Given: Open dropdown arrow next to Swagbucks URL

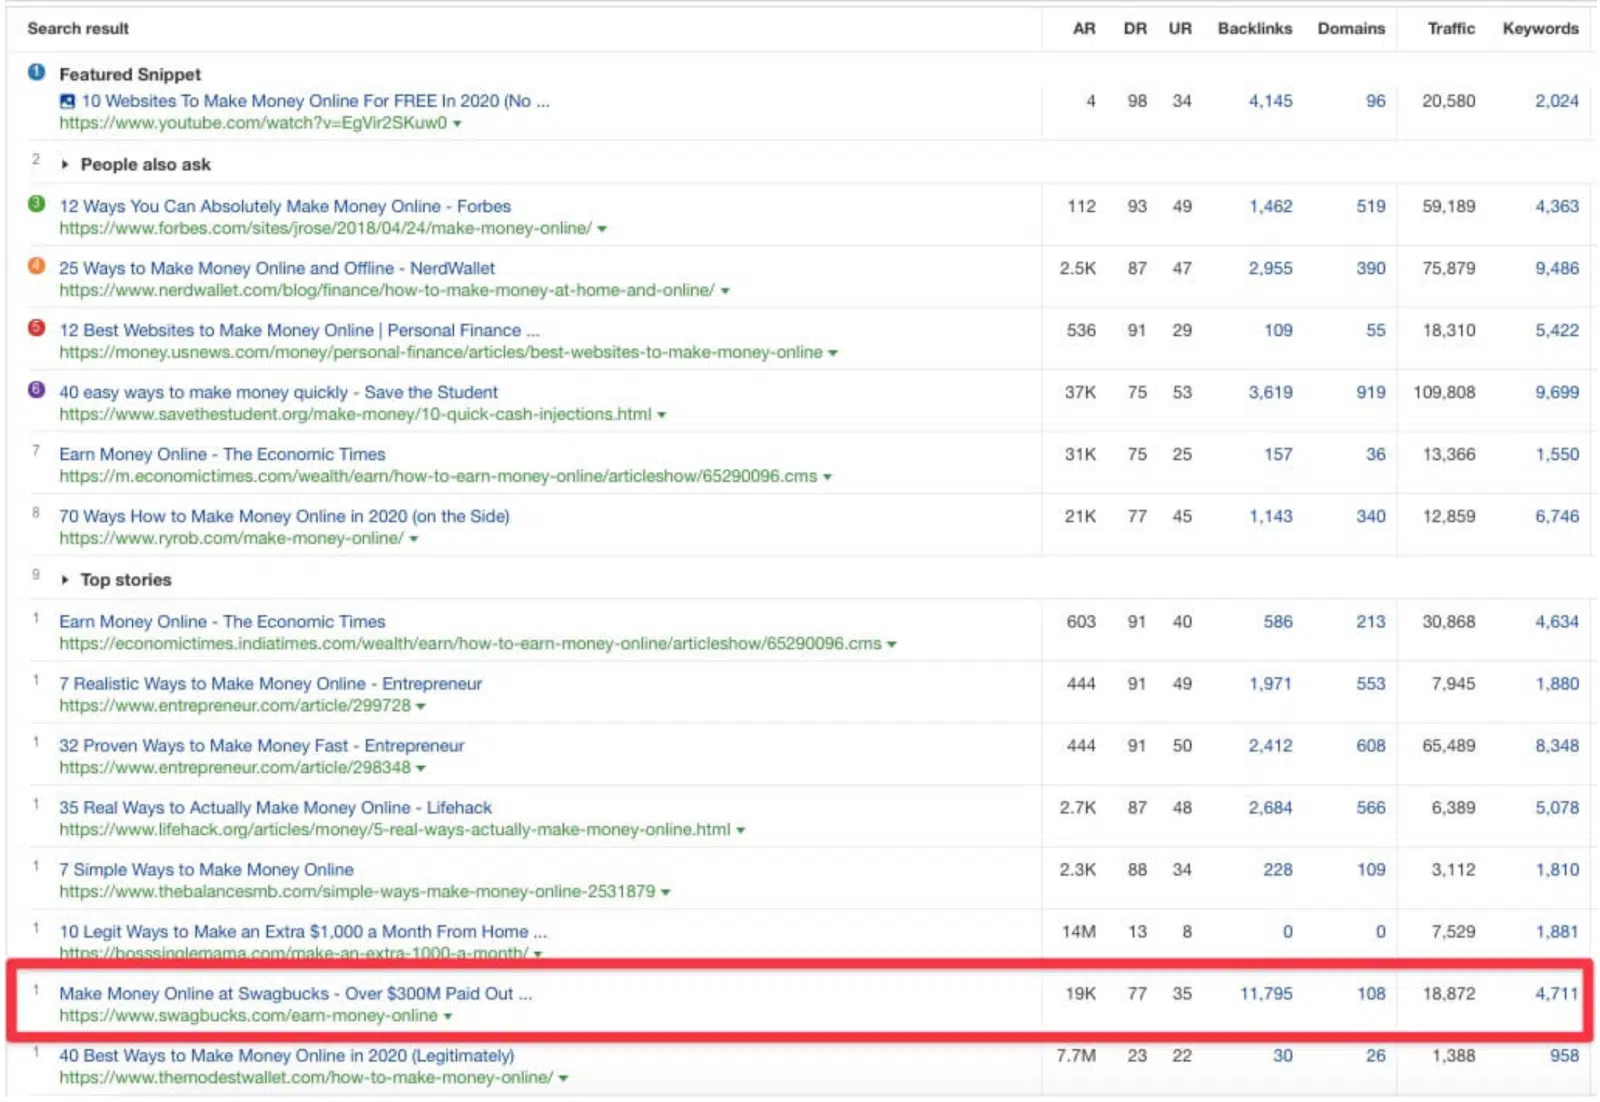Looking at the screenshot, I should [x=448, y=1017].
